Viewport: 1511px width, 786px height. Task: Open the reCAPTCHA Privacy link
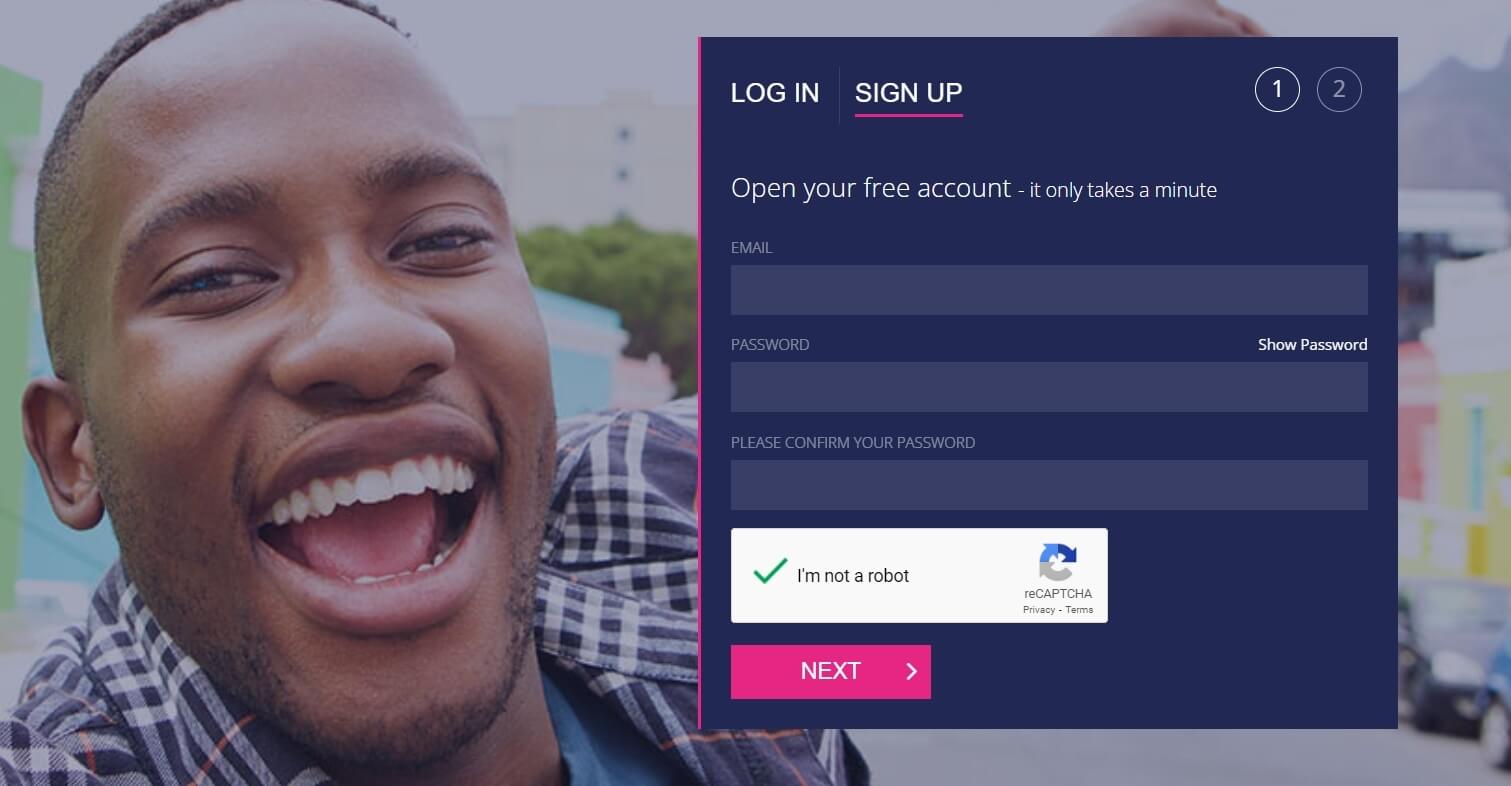point(1039,610)
